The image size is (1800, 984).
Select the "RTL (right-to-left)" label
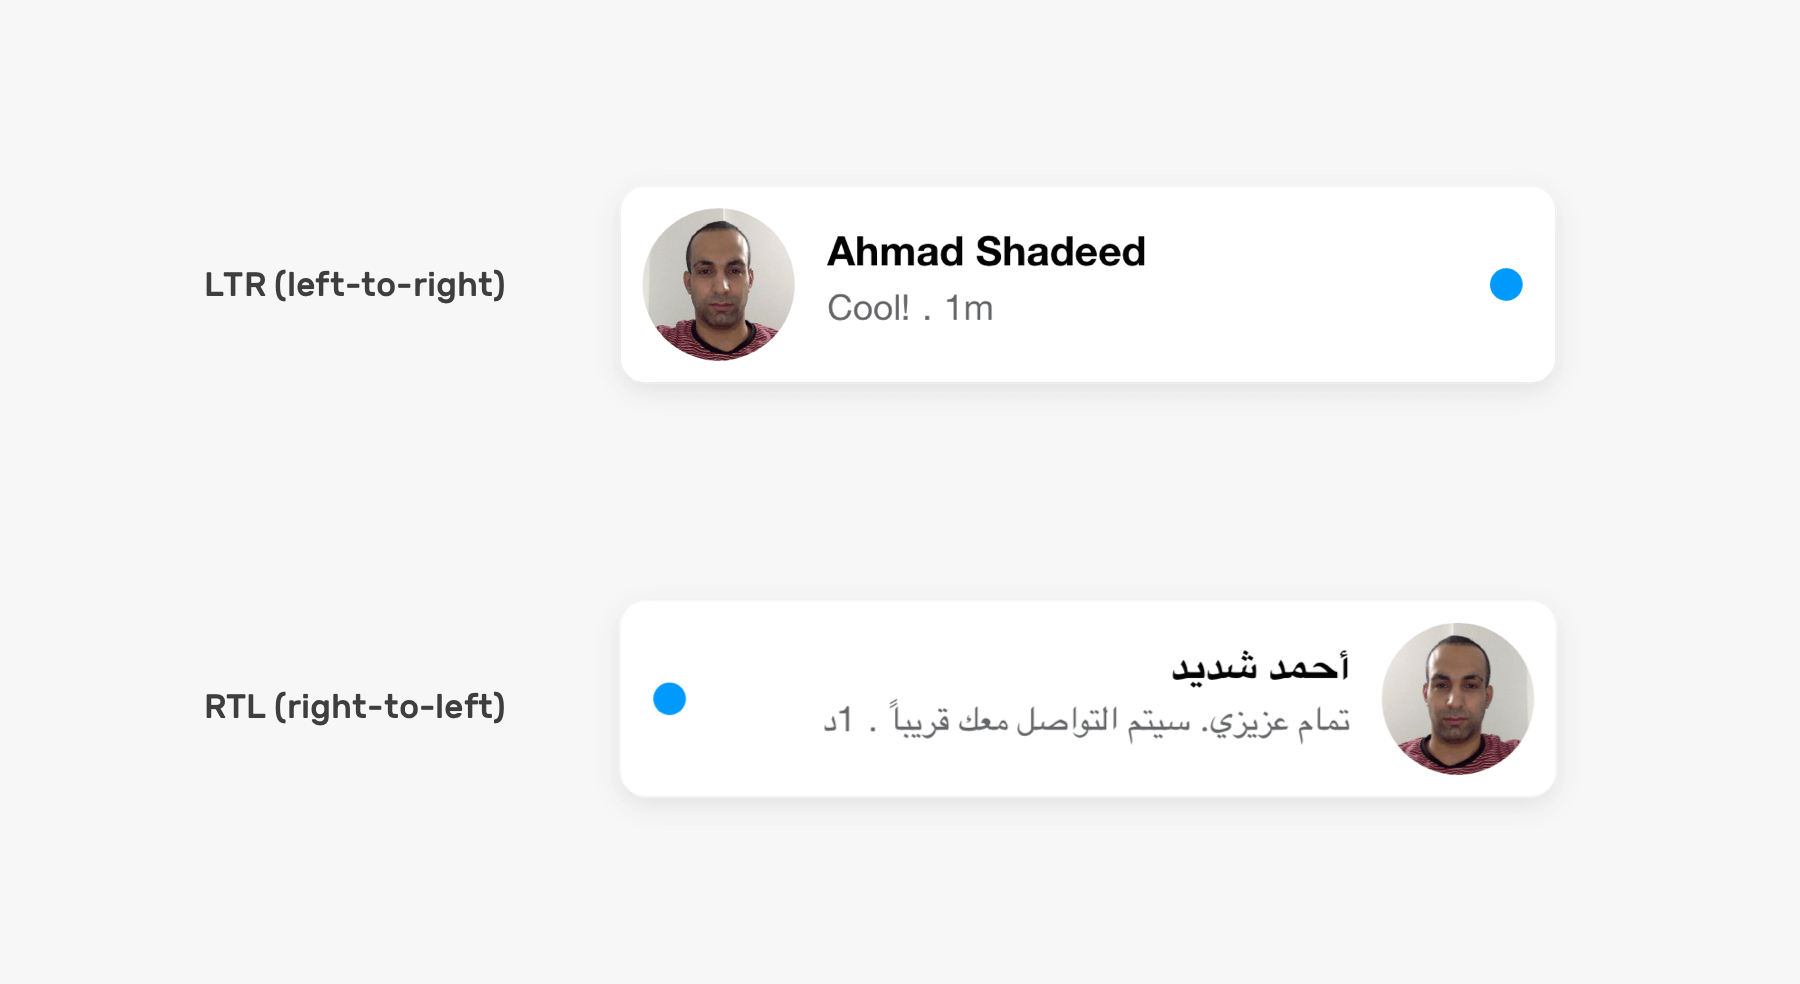(x=355, y=707)
